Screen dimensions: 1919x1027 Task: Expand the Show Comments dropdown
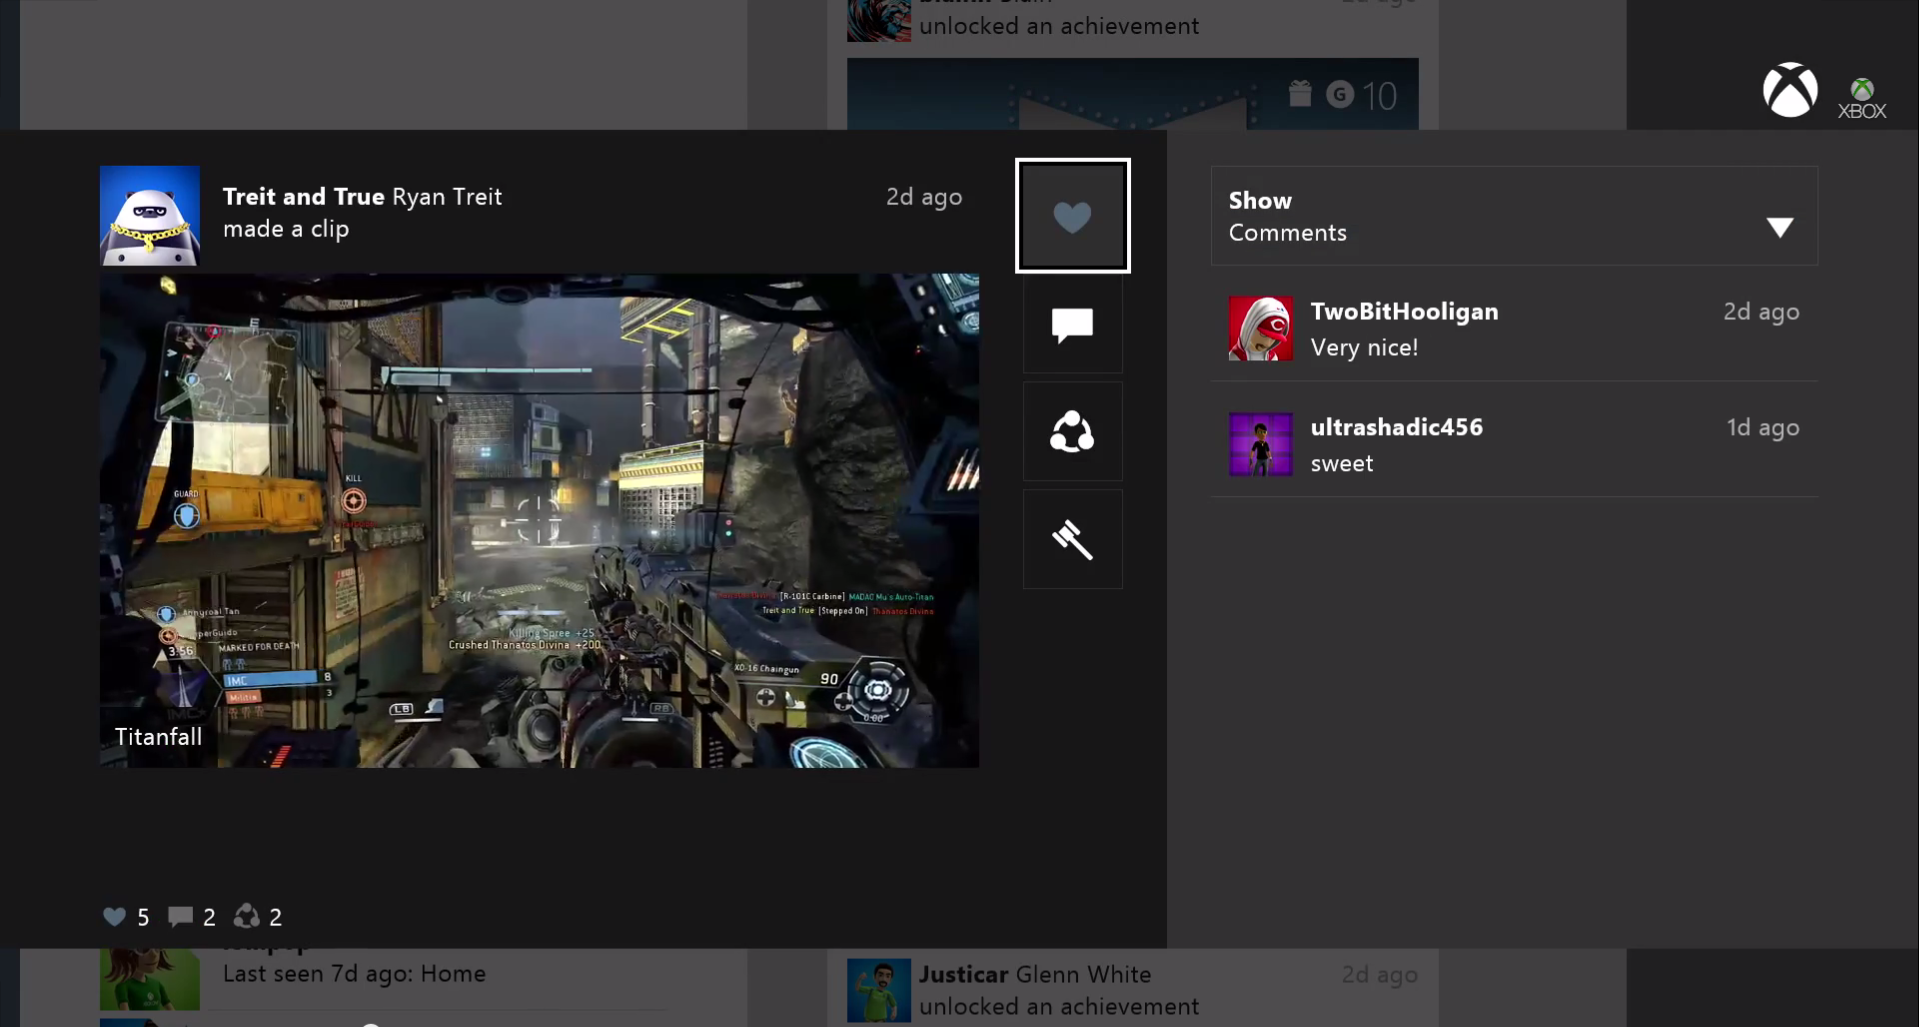pos(1514,216)
